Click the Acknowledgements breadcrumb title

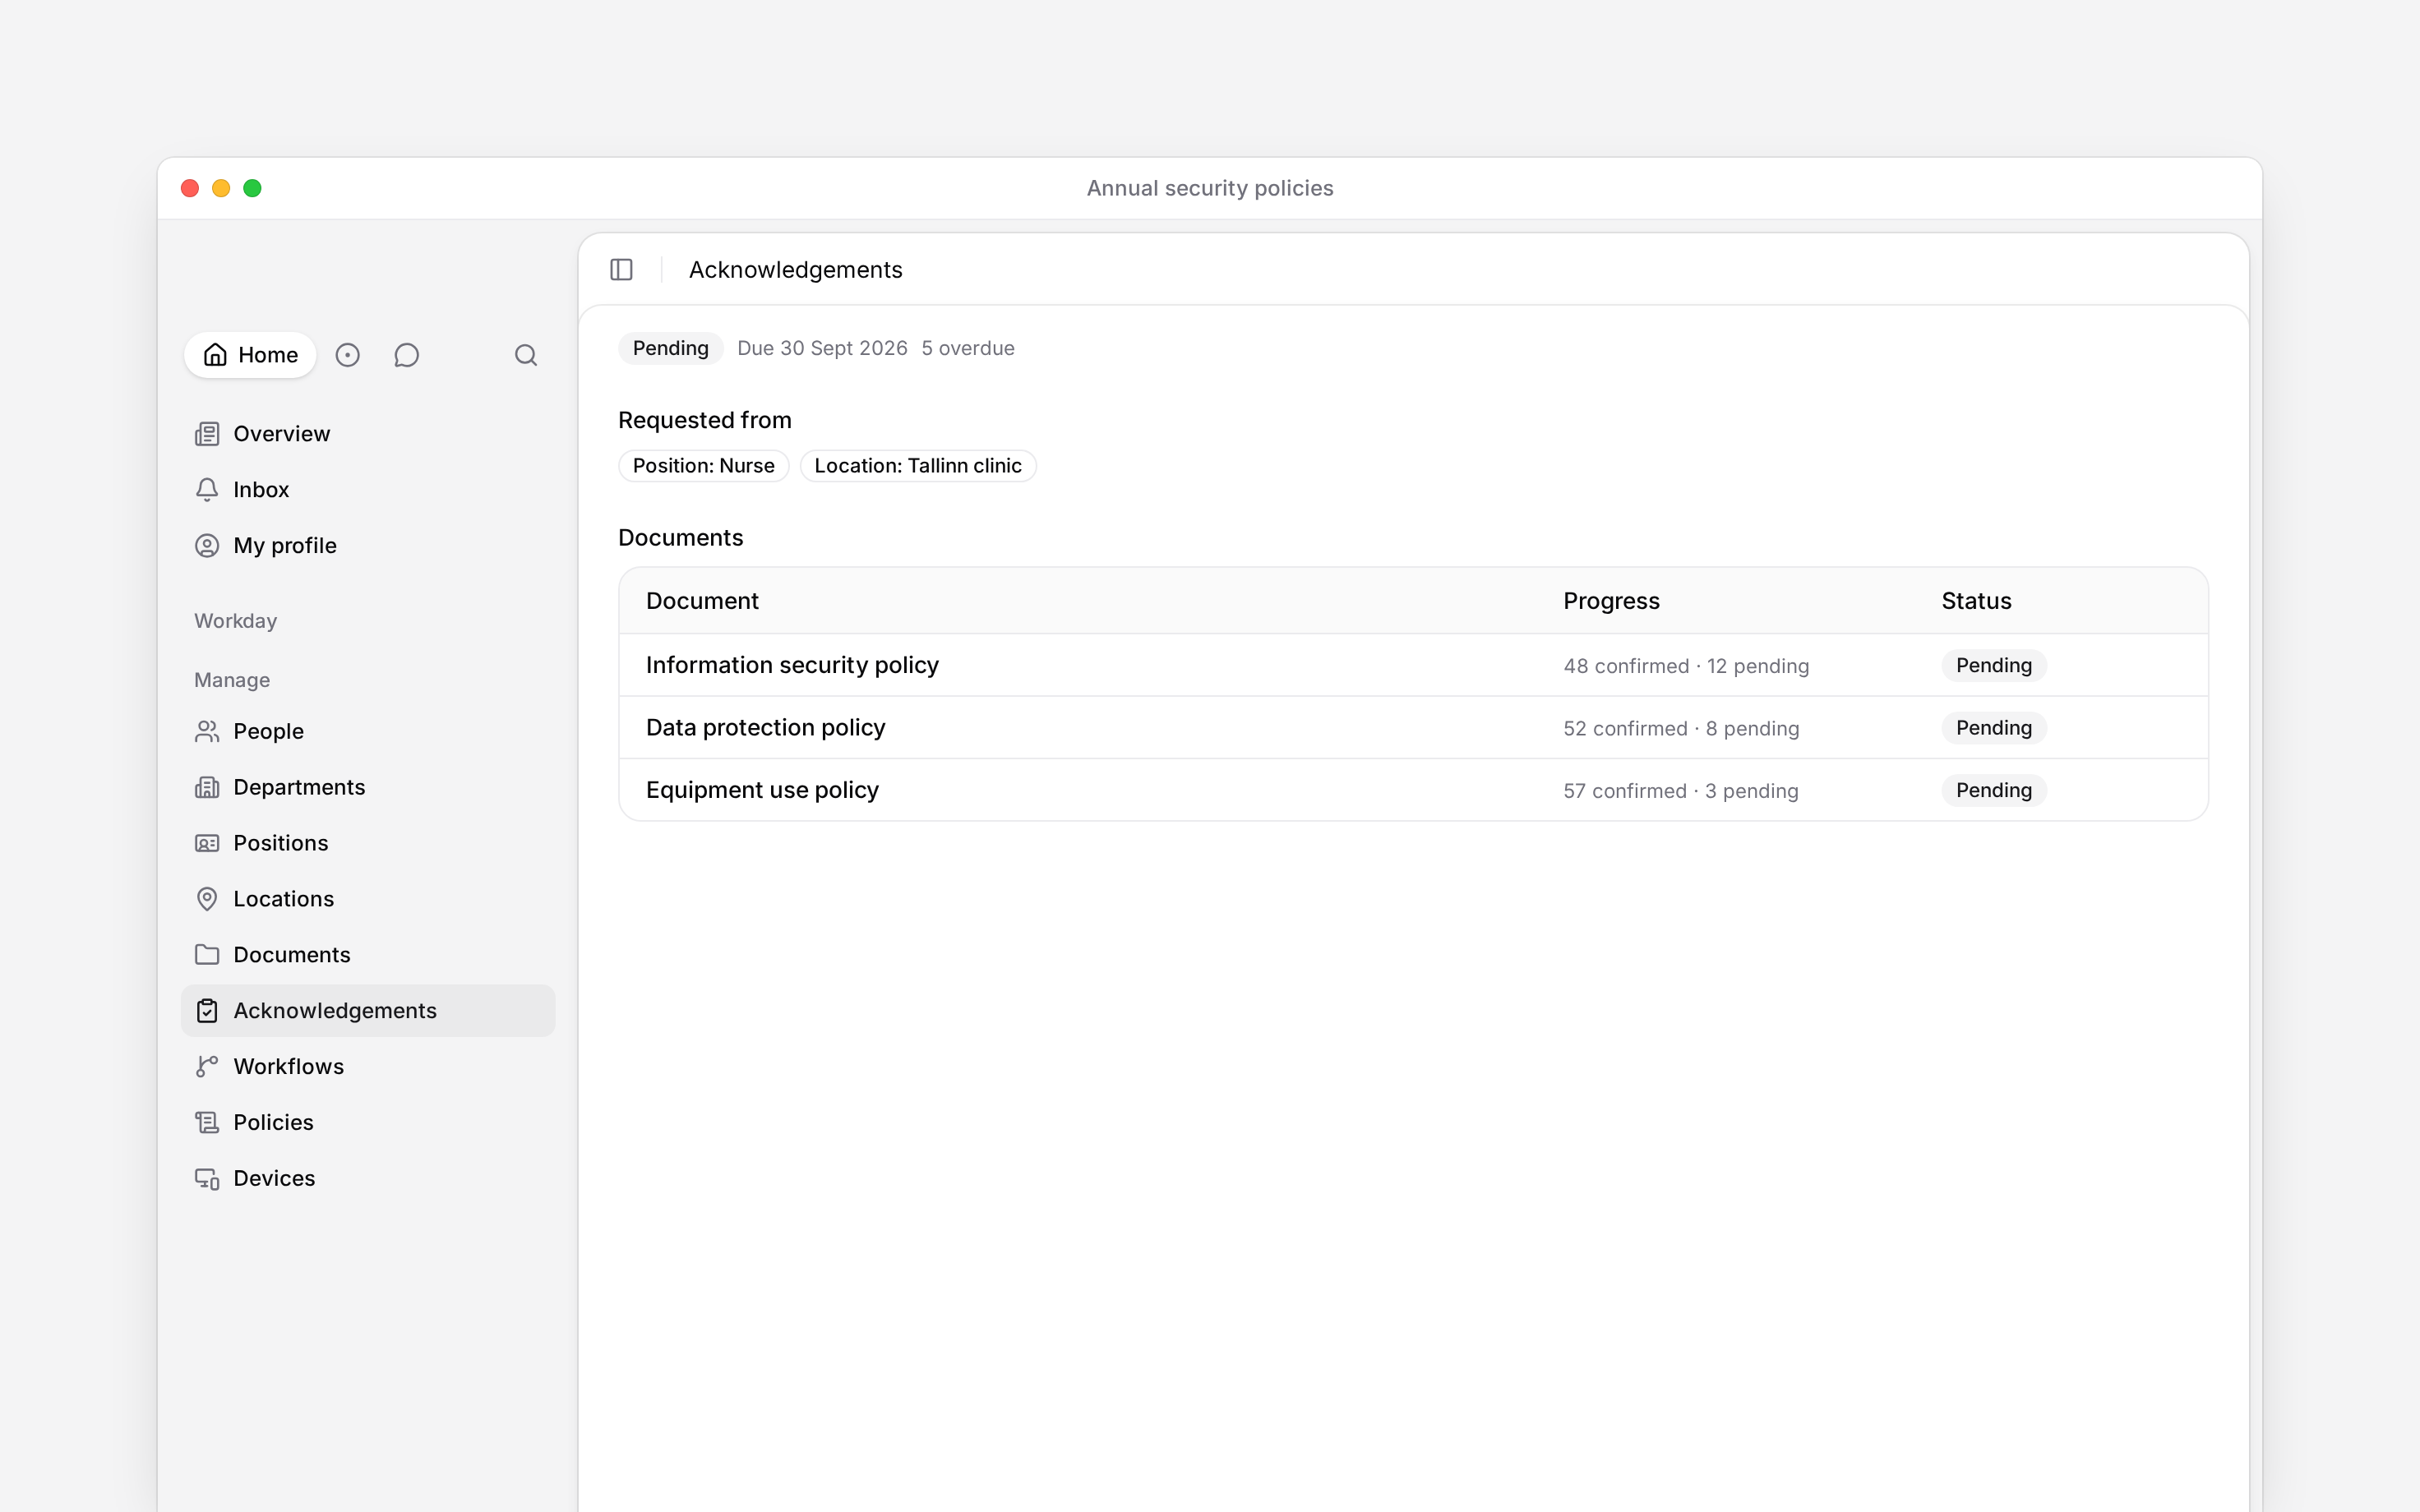(796, 270)
